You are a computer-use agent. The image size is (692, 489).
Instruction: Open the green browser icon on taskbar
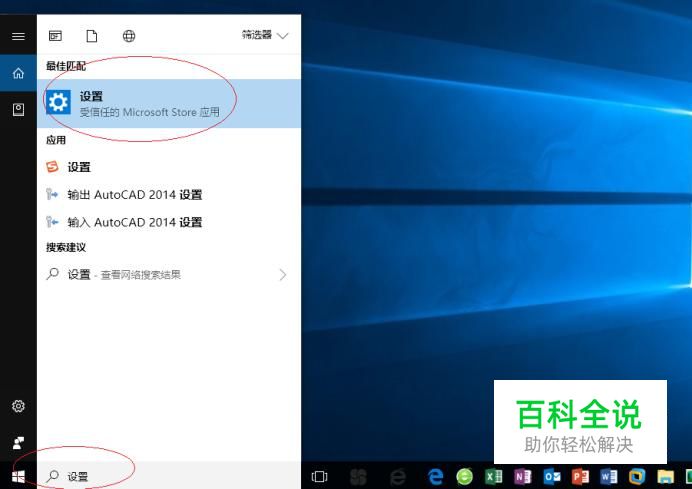pos(464,477)
